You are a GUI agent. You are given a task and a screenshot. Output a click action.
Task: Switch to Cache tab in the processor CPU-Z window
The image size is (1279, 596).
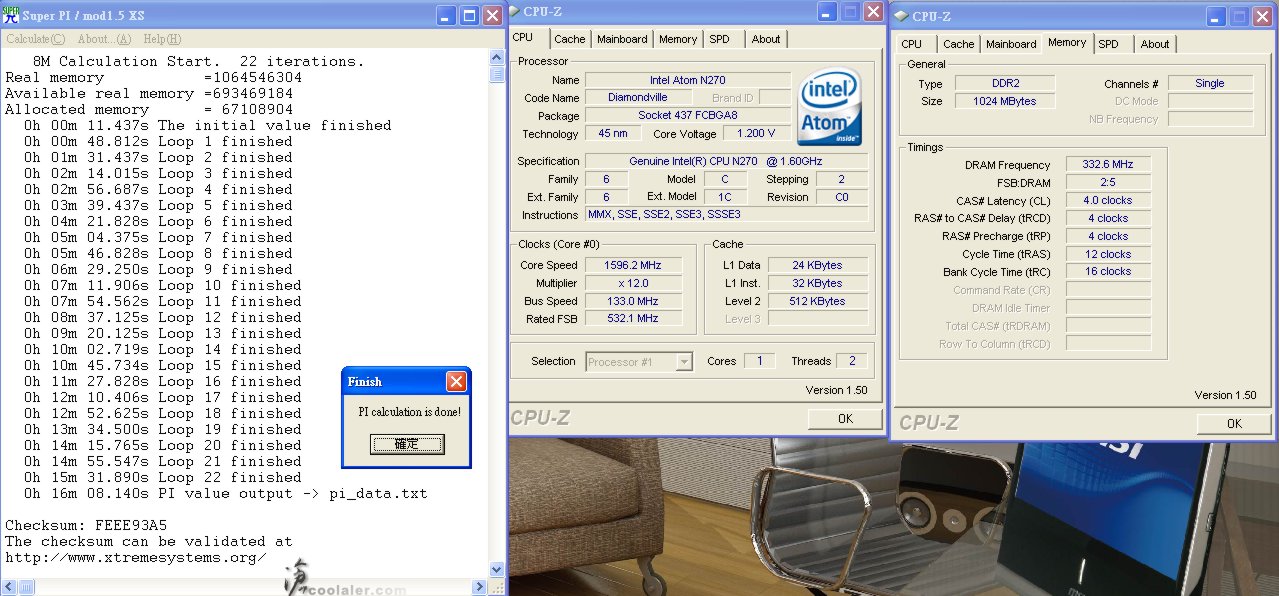(x=569, y=39)
